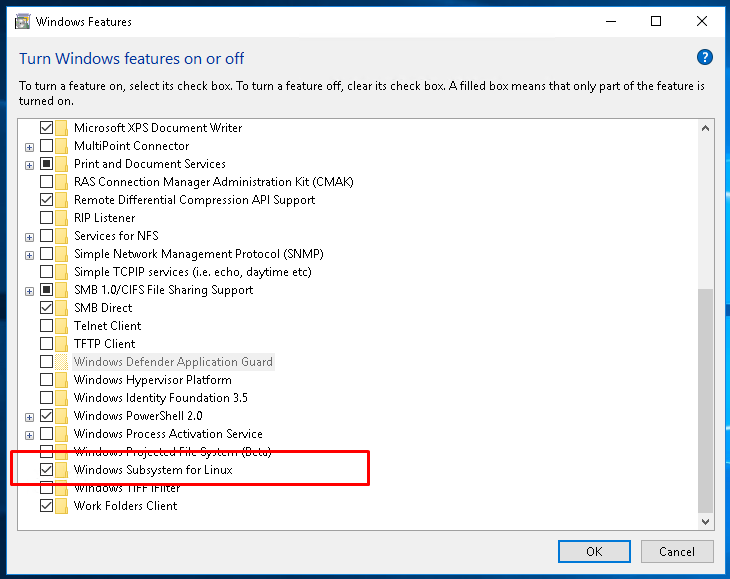Click the Windows Features title bar icon
Screen dimensions: 730x579
click(x=22, y=21)
